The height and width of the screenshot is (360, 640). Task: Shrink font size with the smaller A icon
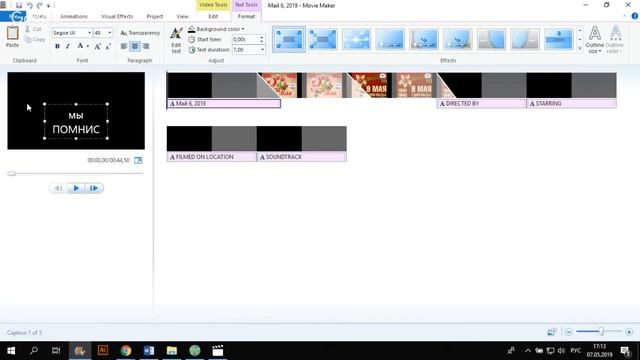[108, 47]
